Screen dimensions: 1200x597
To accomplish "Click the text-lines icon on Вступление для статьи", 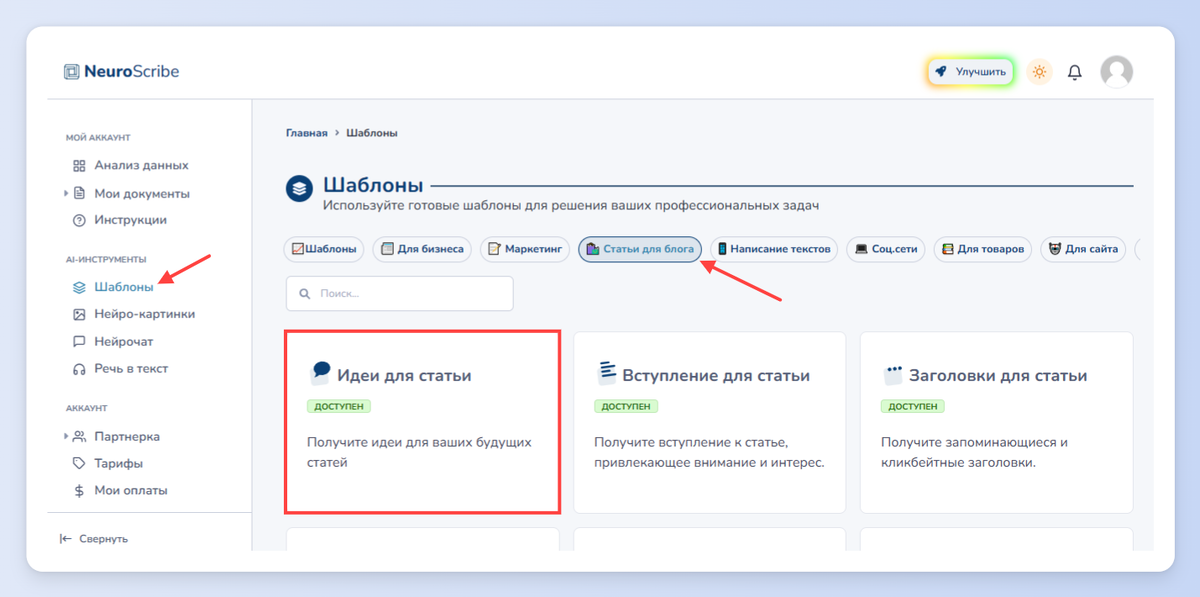I will (607, 374).
